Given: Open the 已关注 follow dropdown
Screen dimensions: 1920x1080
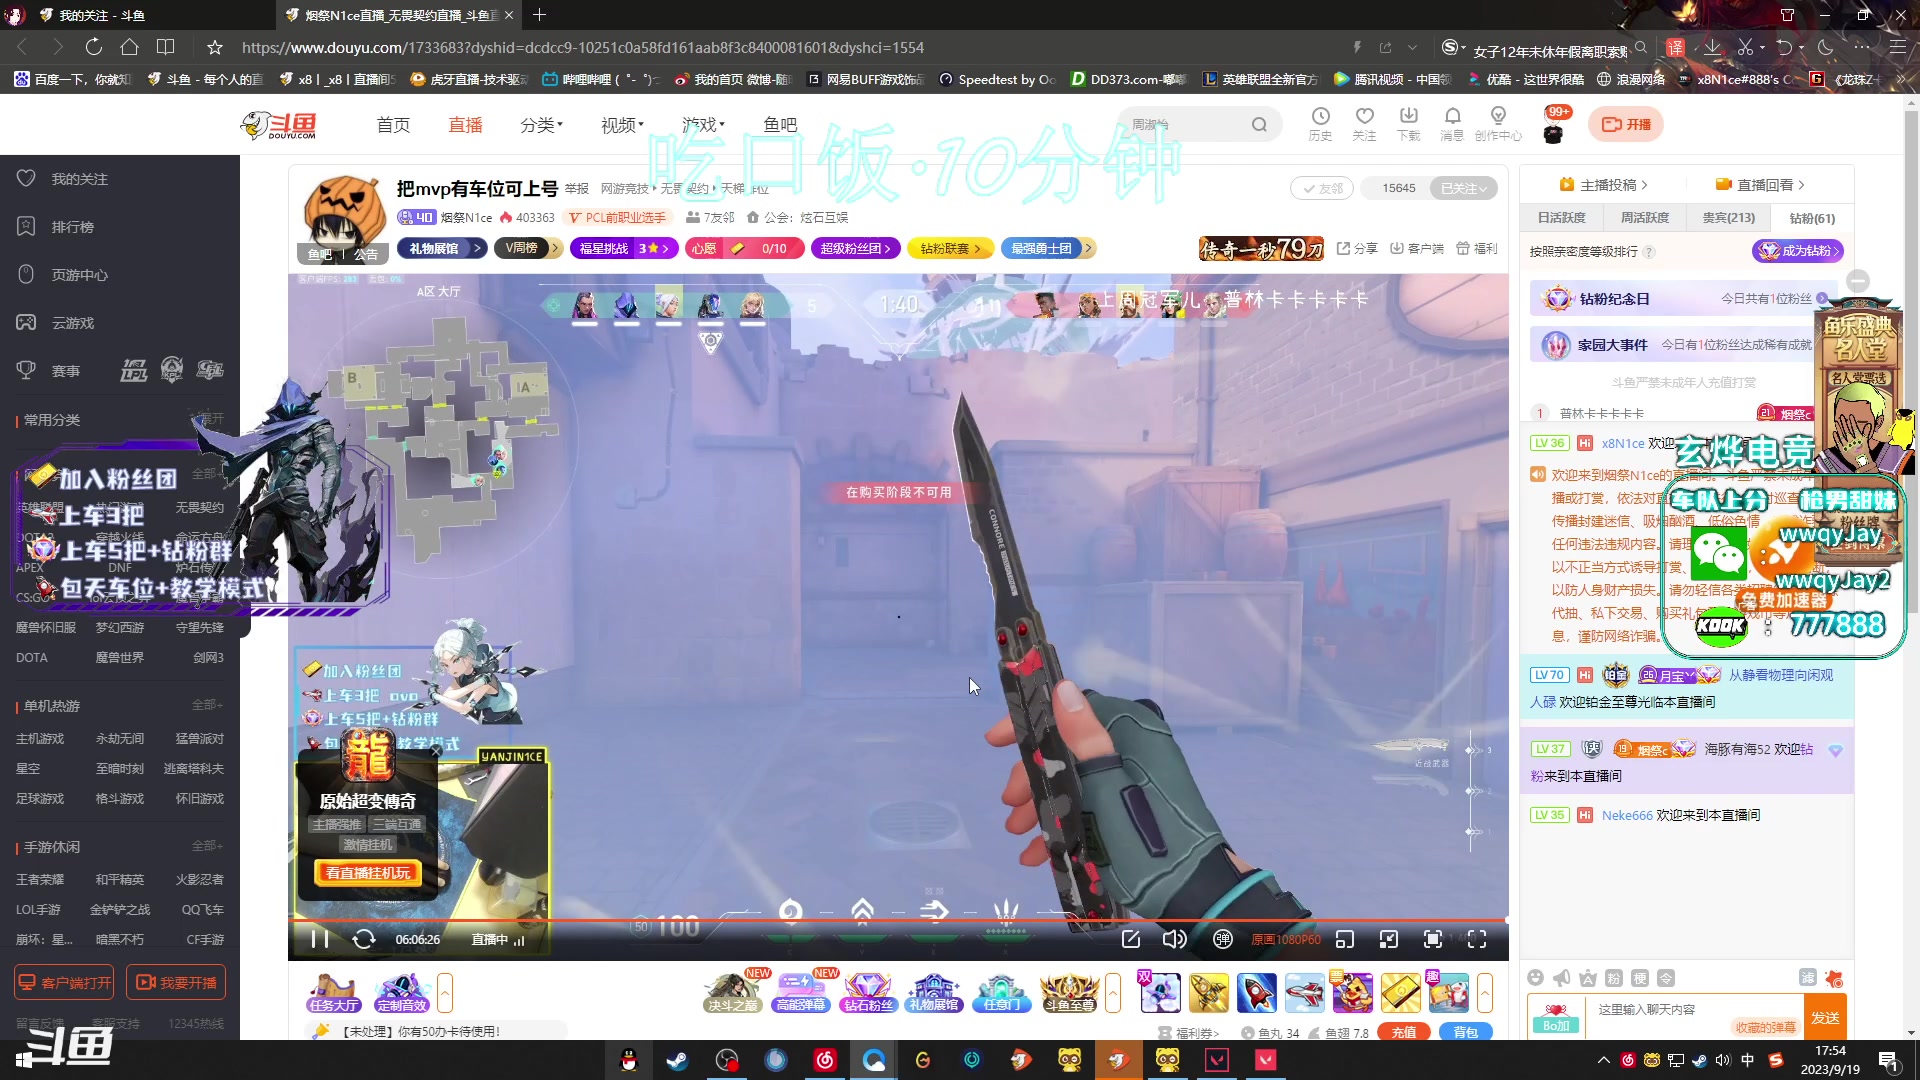Looking at the screenshot, I should click(1464, 188).
